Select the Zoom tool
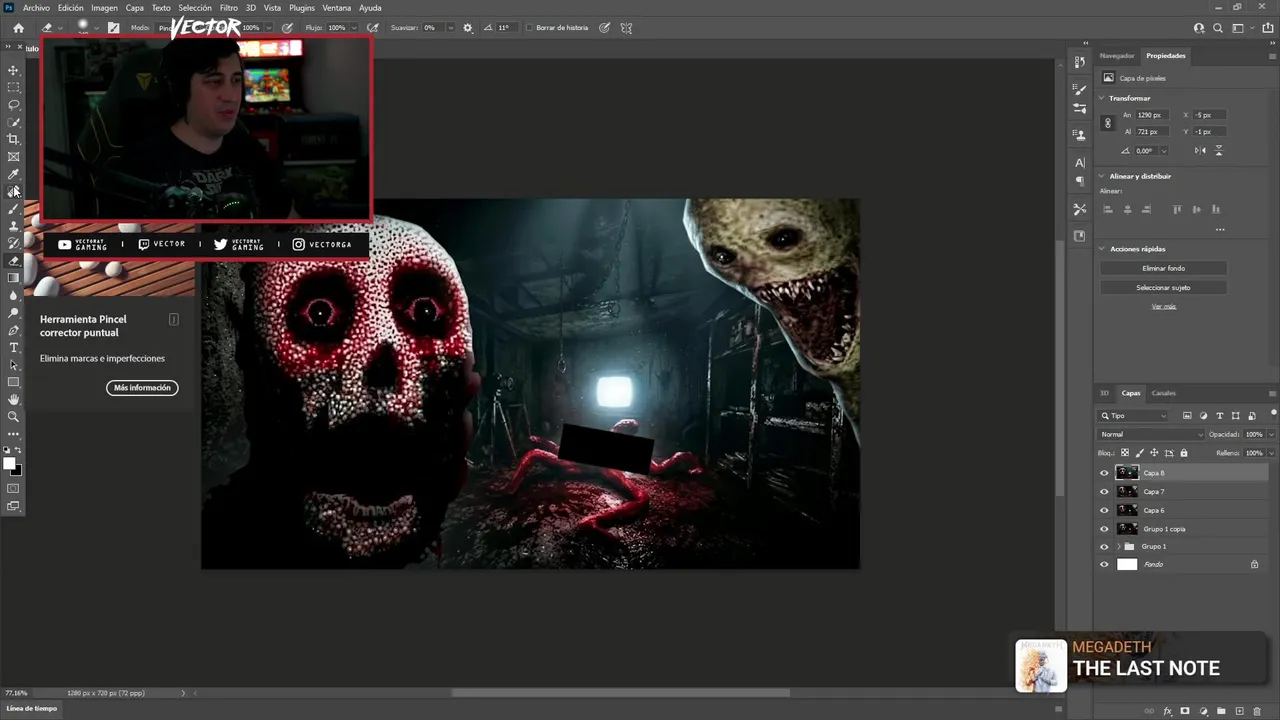Viewport: 1280px width, 720px height. (13, 416)
